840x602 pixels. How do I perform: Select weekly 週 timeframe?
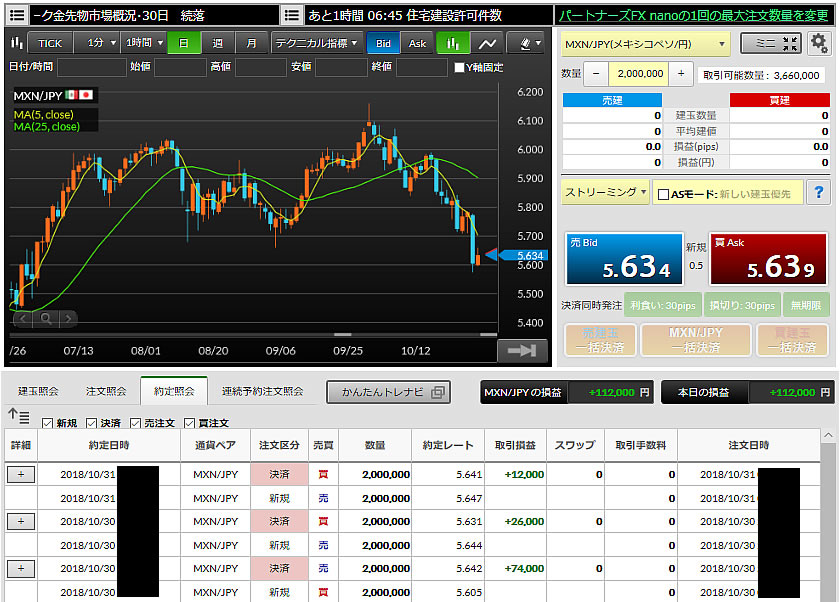tap(218, 43)
